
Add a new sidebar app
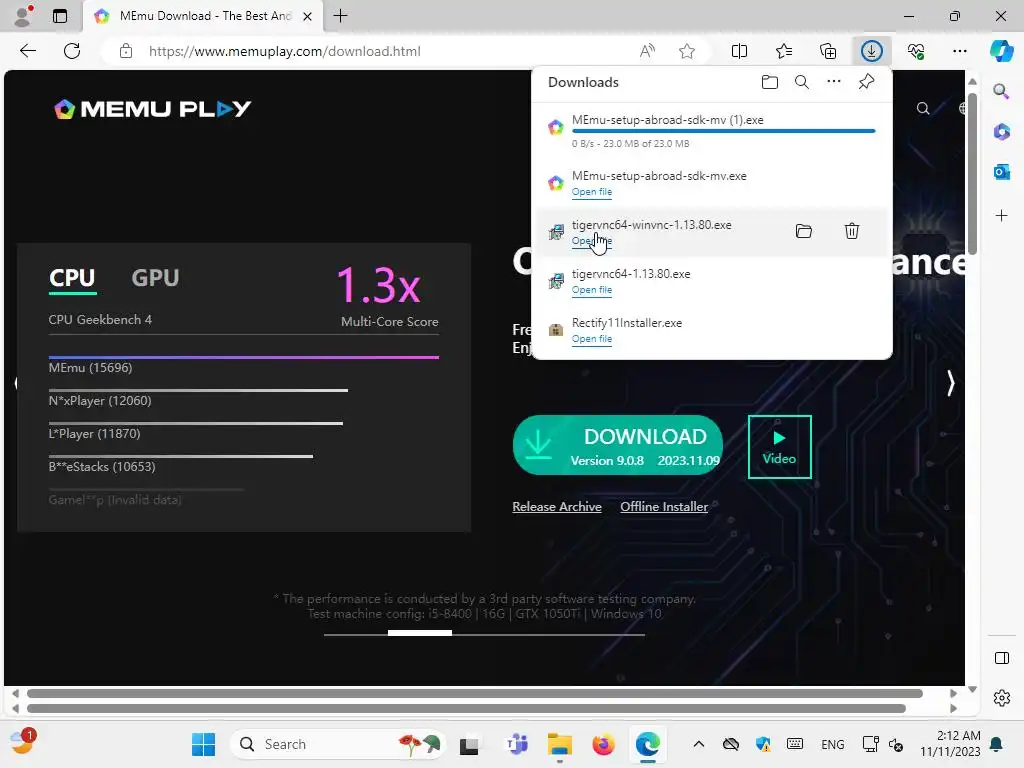[1001, 216]
